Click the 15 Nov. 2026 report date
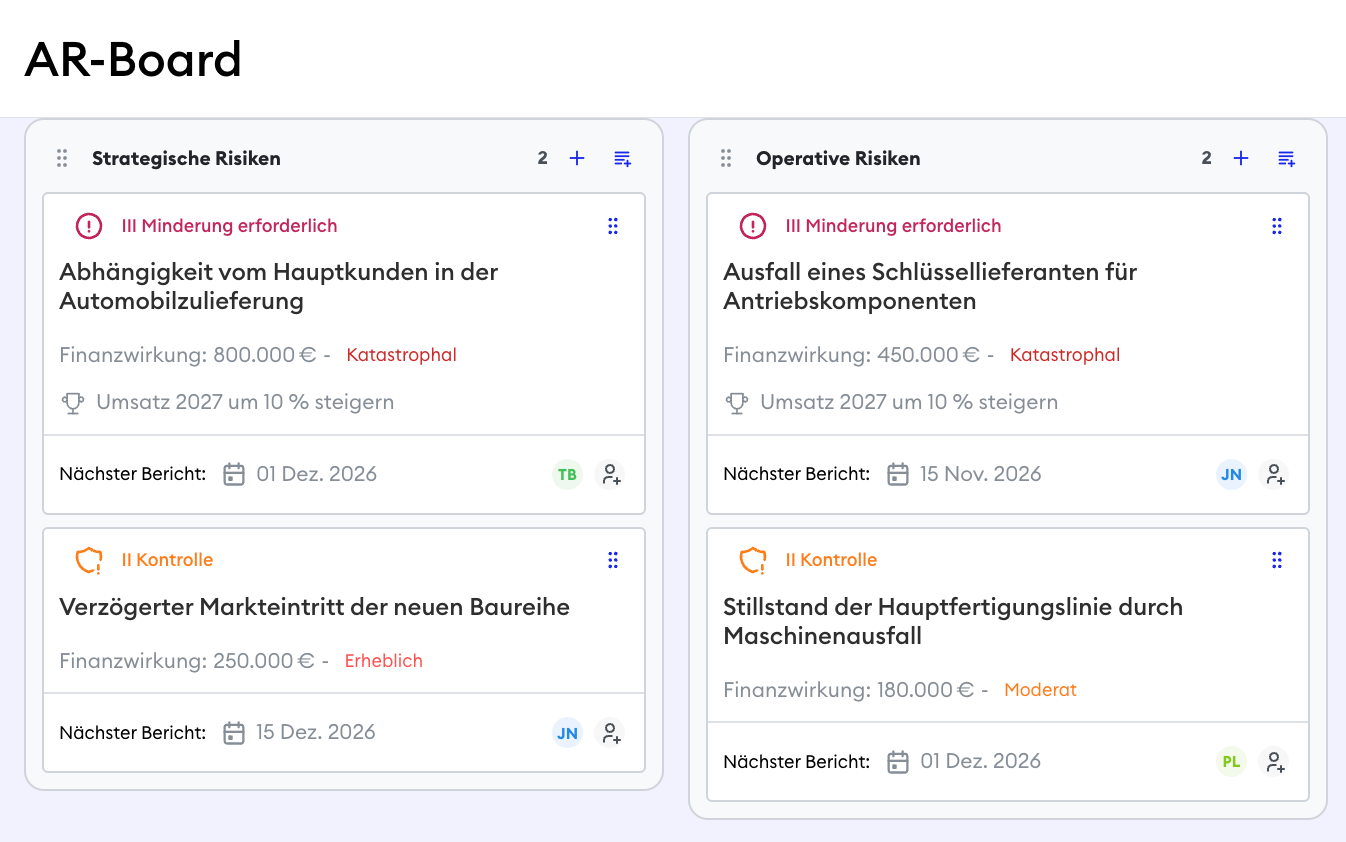The image size is (1346, 842). [x=981, y=474]
